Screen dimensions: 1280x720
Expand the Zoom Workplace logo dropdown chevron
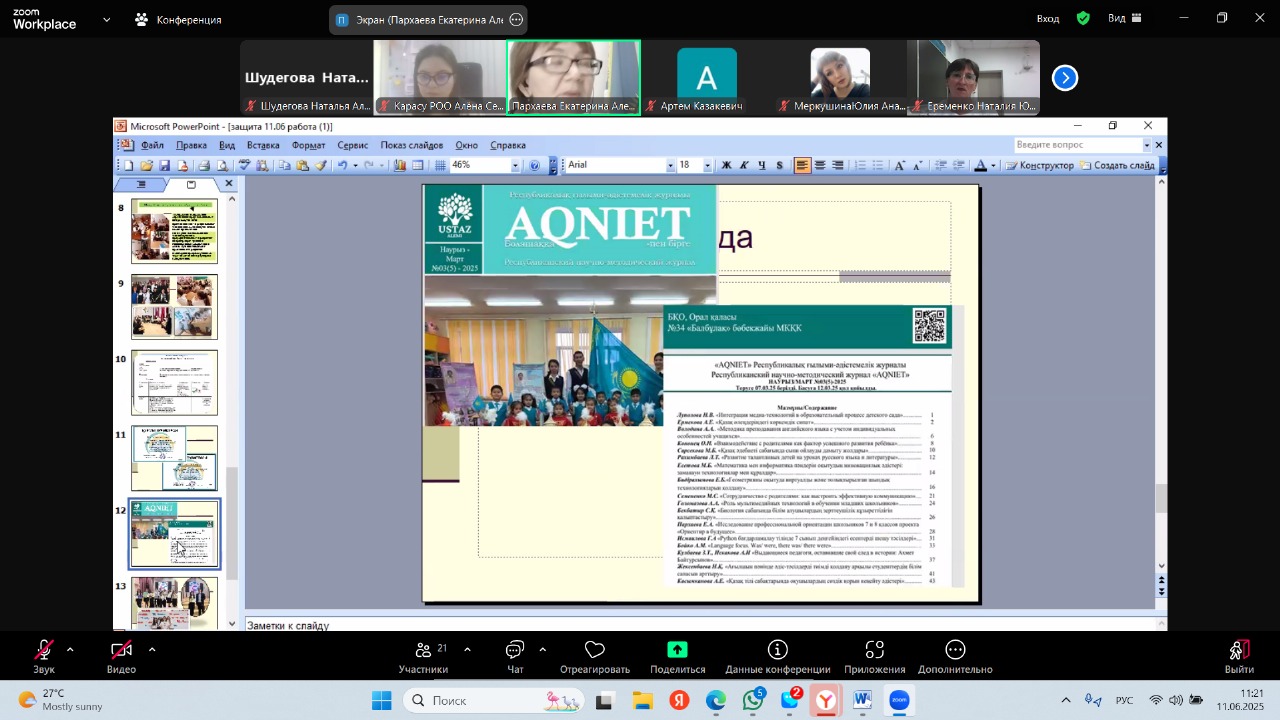pos(106,19)
